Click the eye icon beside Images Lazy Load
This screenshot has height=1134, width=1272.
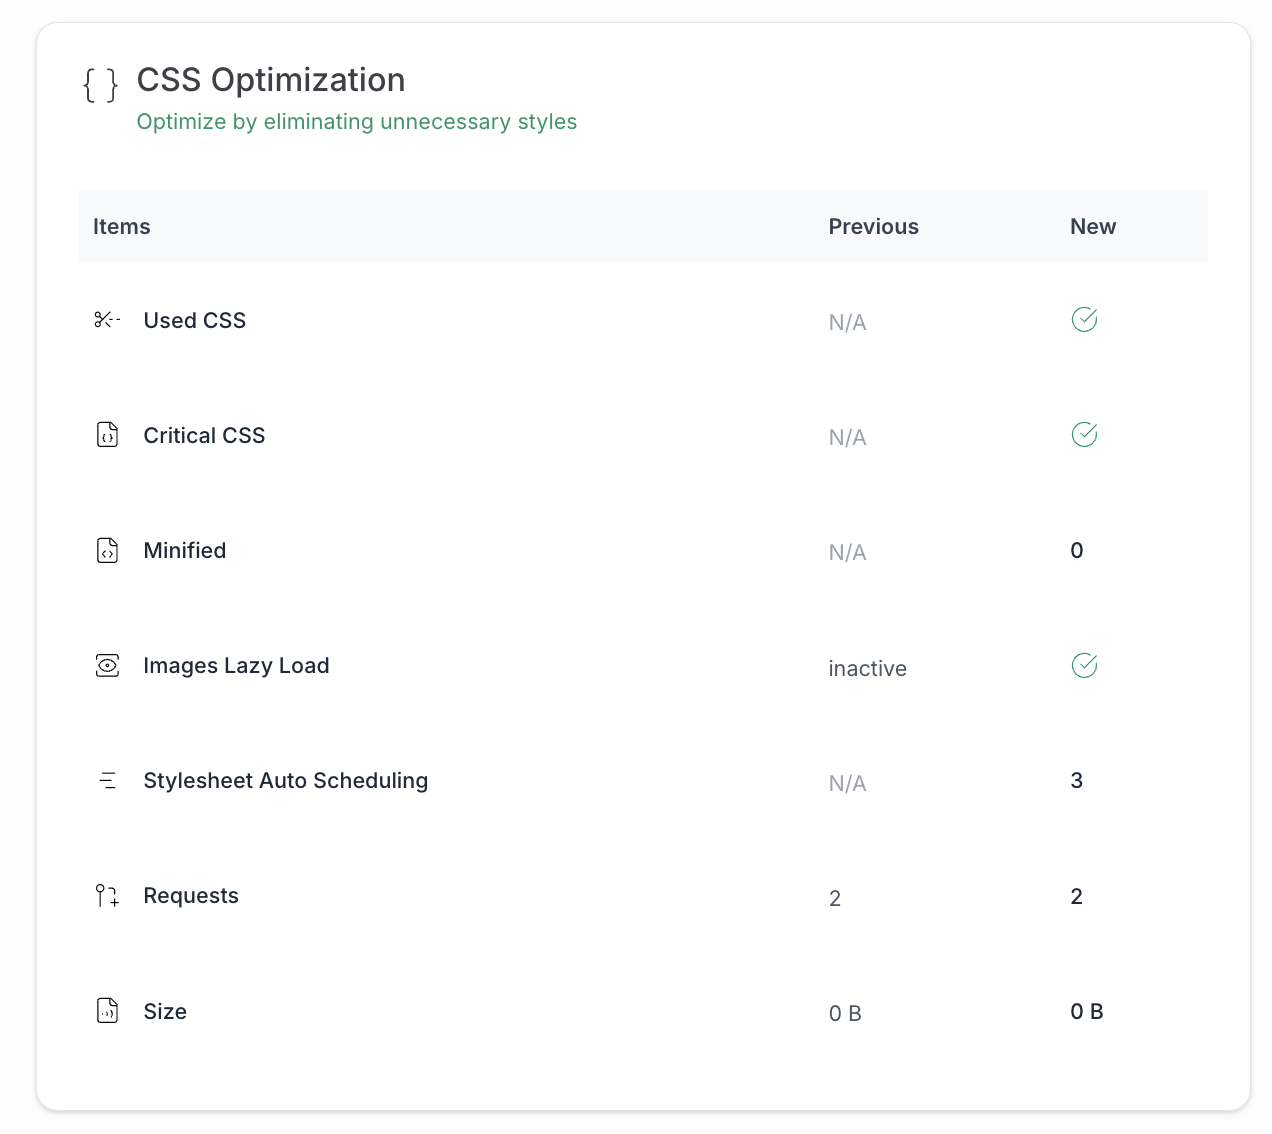pos(107,665)
